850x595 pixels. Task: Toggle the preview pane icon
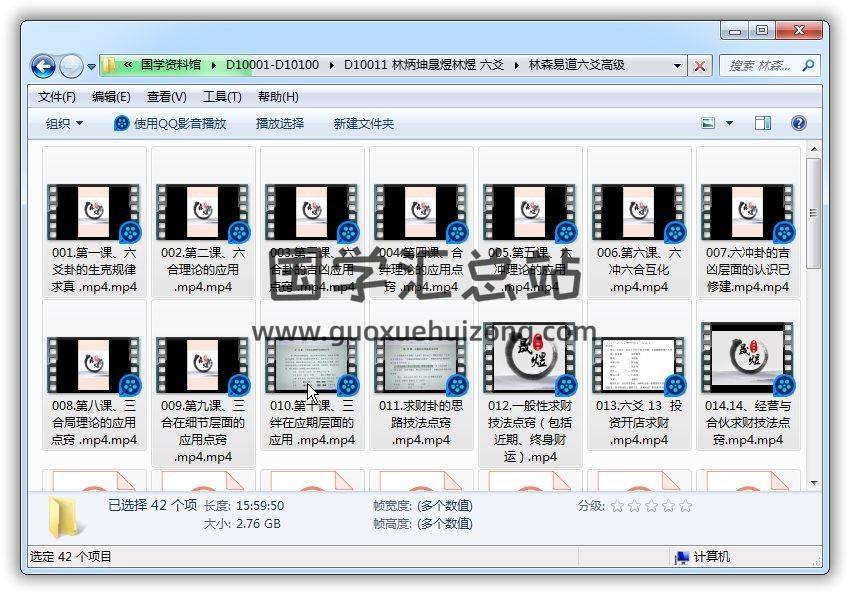(x=763, y=123)
